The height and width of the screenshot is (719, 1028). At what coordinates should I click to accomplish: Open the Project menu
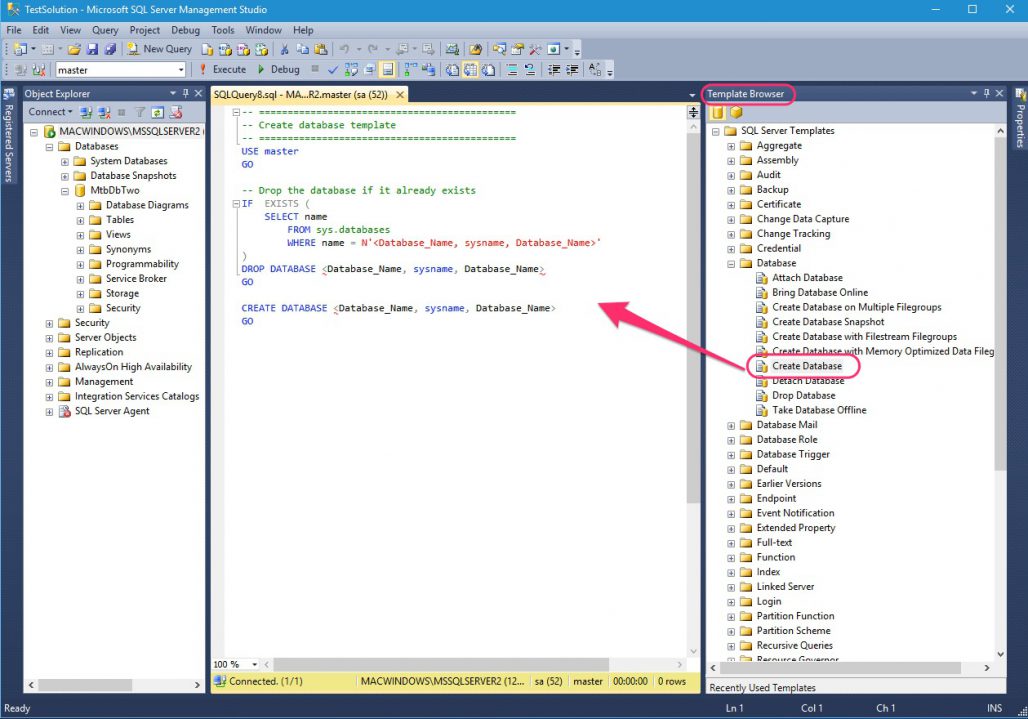(x=144, y=30)
